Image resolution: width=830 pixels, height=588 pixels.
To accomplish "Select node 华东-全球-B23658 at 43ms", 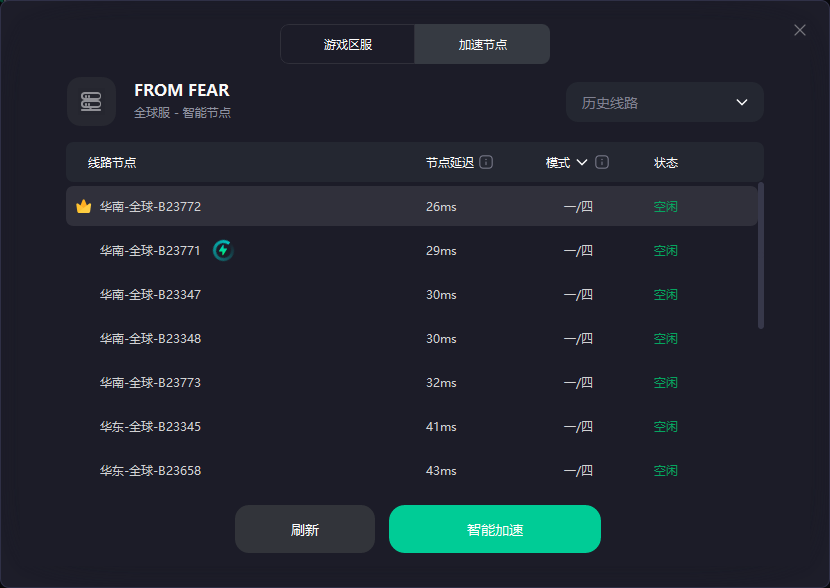I will click(x=412, y=471).
